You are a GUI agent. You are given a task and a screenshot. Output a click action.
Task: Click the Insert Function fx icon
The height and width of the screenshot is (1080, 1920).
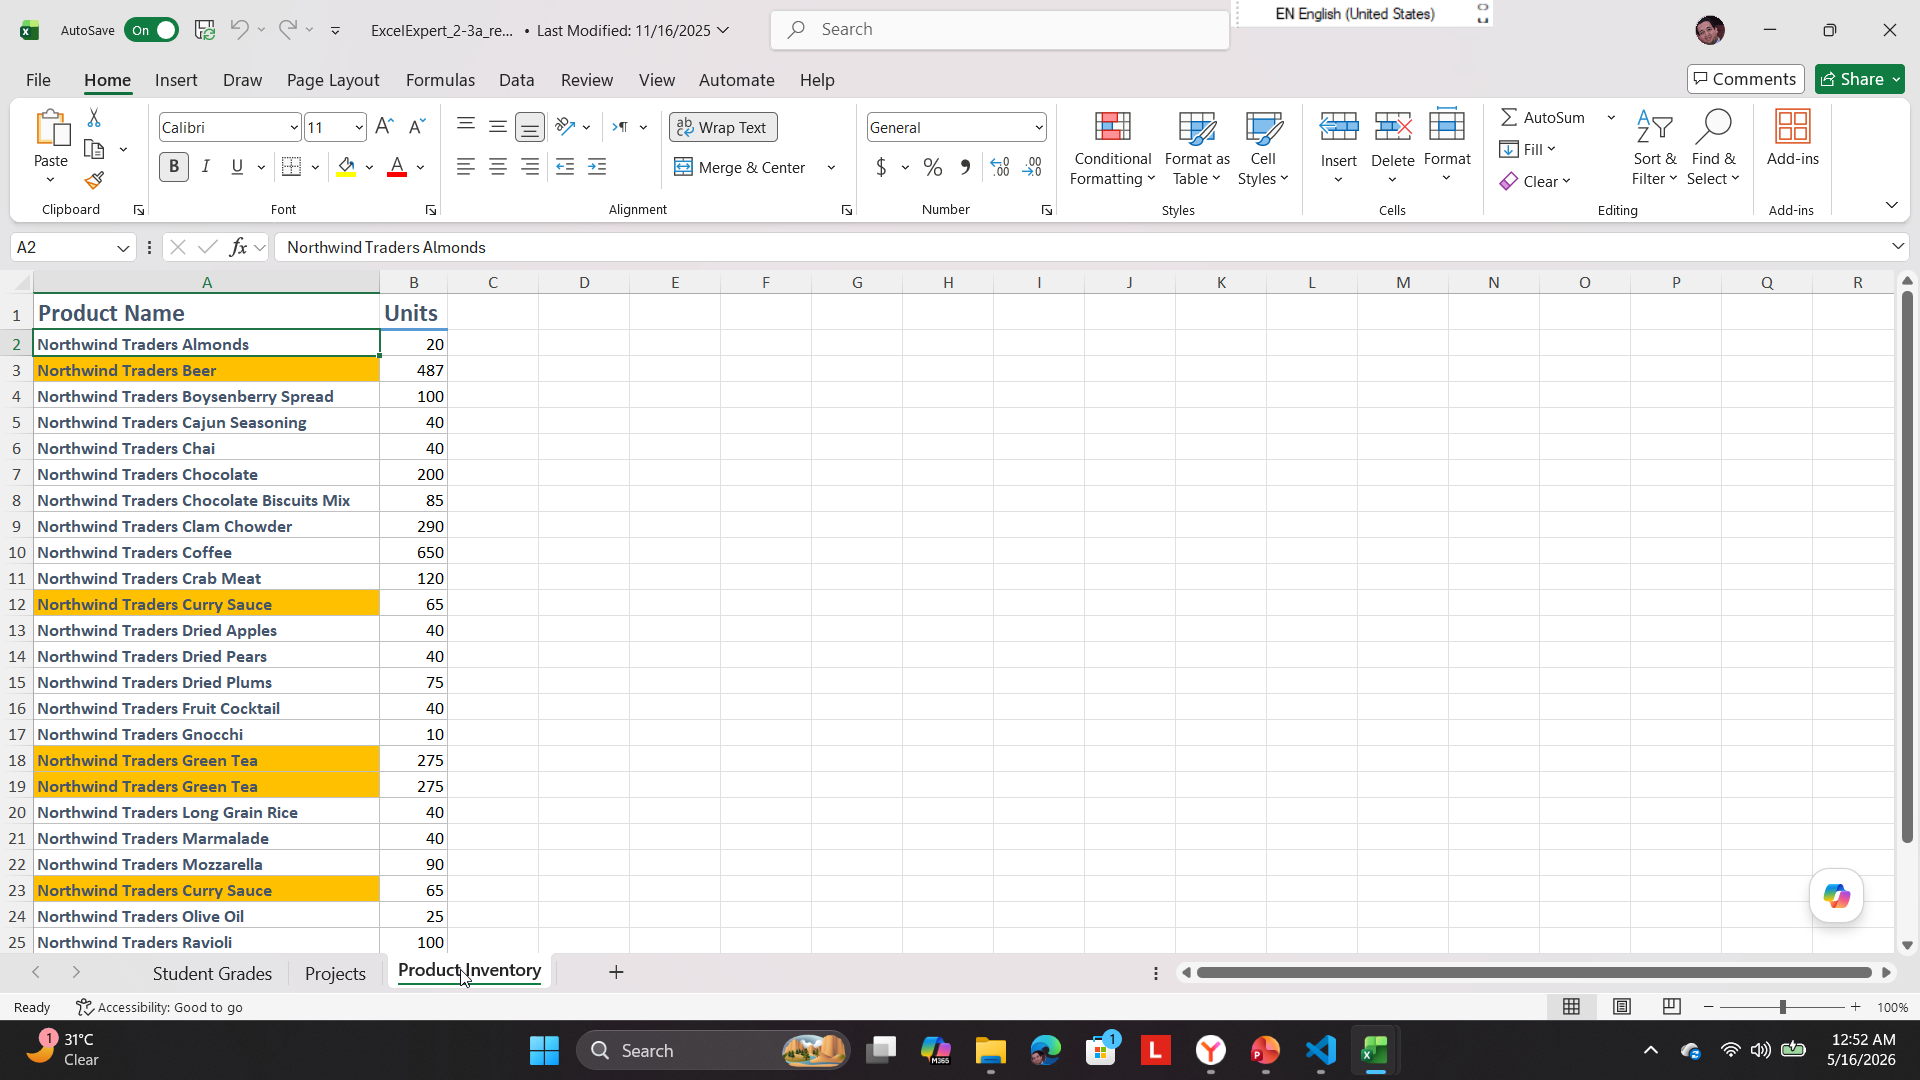click(x=238, y=247)
